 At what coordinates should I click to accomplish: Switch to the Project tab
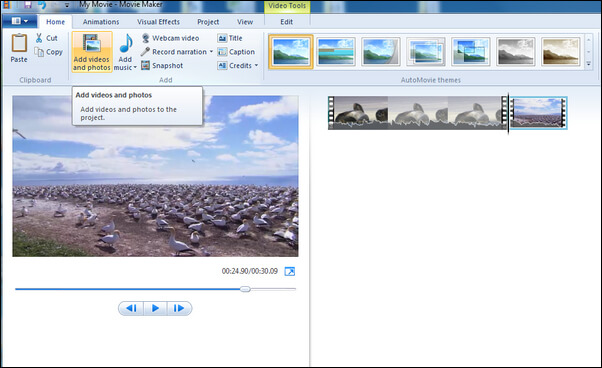(208, 22)
